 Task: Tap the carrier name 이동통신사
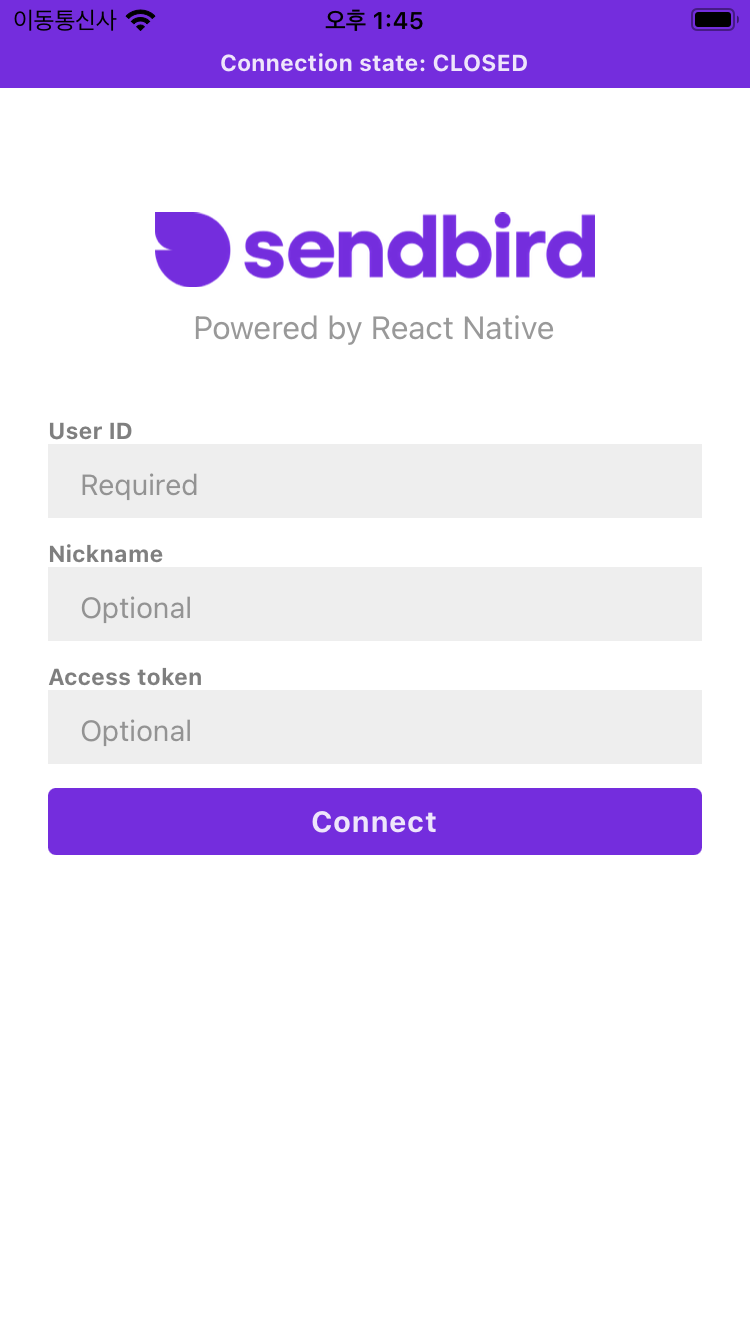(65, 20)
